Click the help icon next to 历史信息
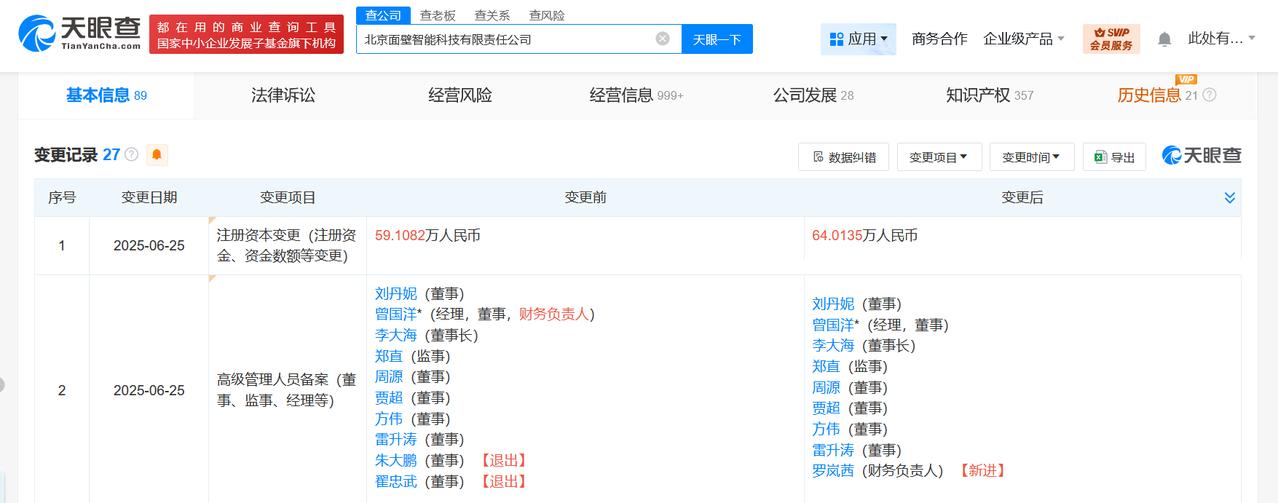Viewport: 1278px width, 503px height. pyautogui.click(x=1209, y=95)
